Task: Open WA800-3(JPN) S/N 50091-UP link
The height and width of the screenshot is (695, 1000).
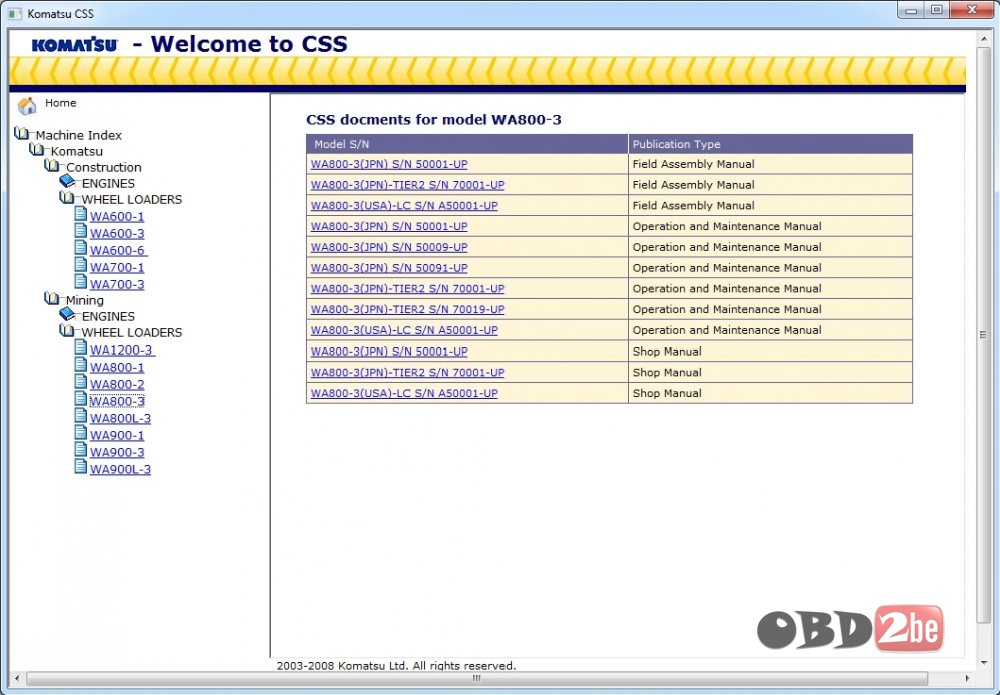Action: pyautogui.click(x=389, y=268)
